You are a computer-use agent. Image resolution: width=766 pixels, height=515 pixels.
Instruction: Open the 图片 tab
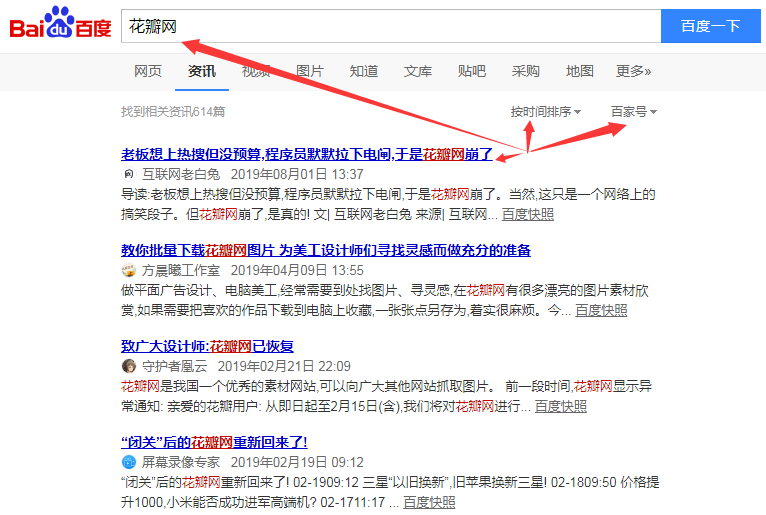(x=310, y=71)
